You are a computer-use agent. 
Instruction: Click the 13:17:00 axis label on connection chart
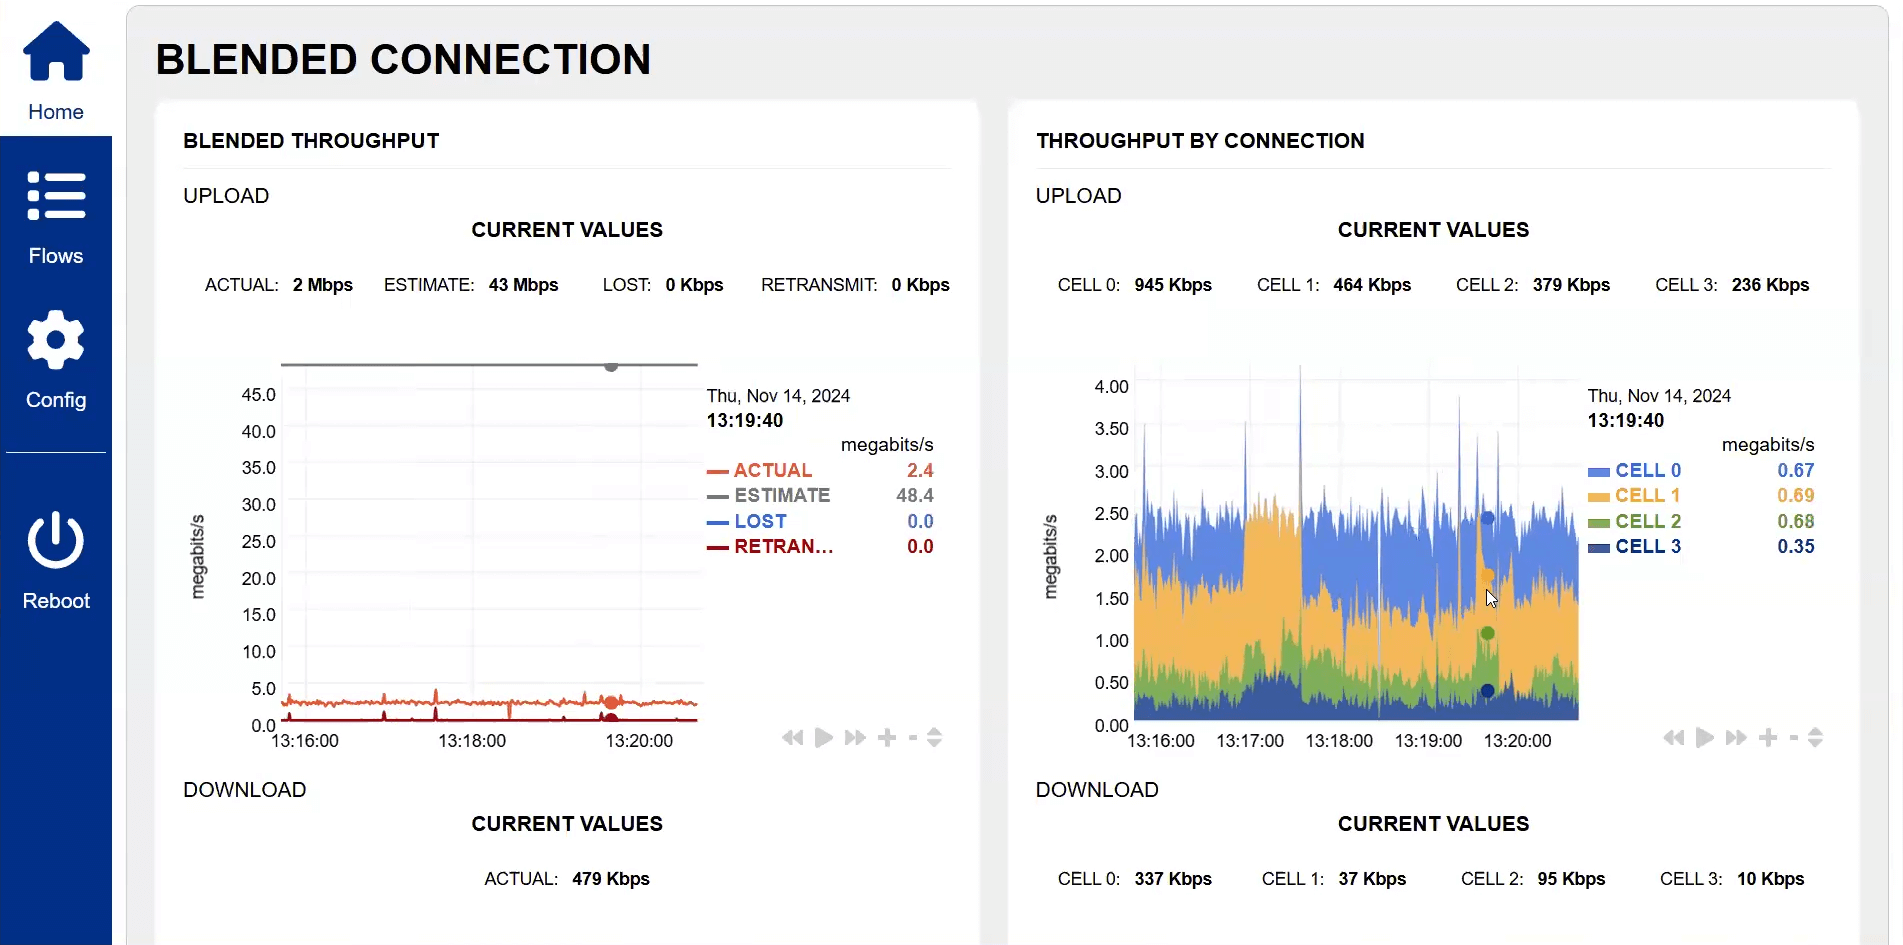(x=1250, y=741)
